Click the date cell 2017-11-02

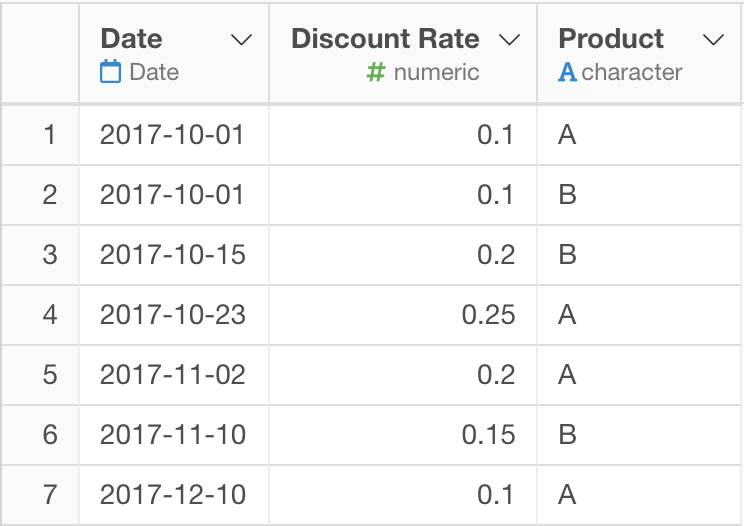click(x=173, y=375)
